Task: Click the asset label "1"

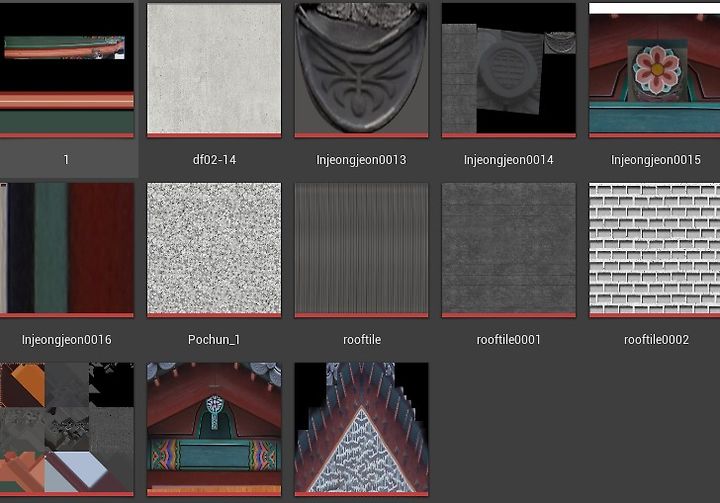Action: [66, 160]
